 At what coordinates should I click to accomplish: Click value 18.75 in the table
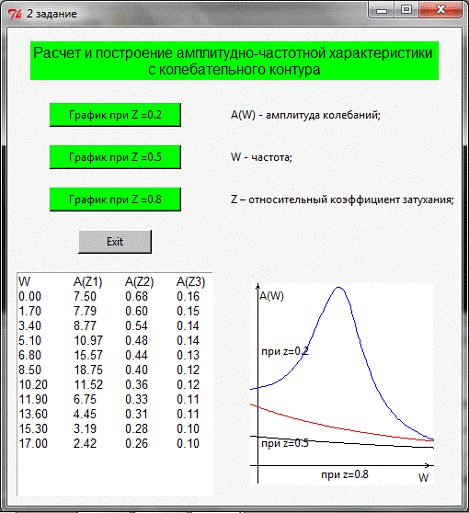(x=88, y=370)
